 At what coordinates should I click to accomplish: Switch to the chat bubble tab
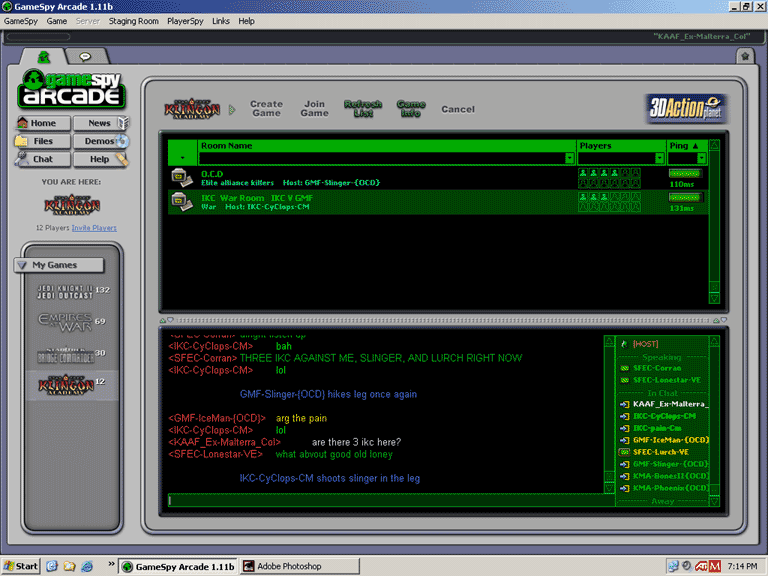click(85, 57)
